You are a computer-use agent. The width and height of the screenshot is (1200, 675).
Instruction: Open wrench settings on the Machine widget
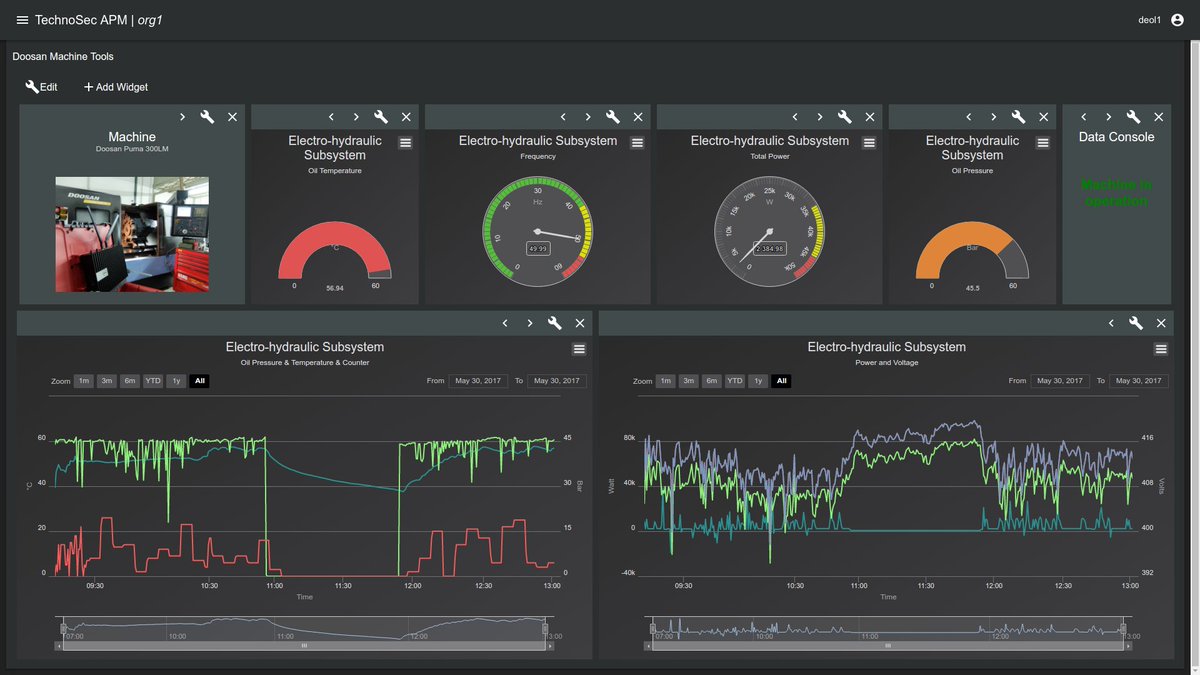click(x=207, y=116)
